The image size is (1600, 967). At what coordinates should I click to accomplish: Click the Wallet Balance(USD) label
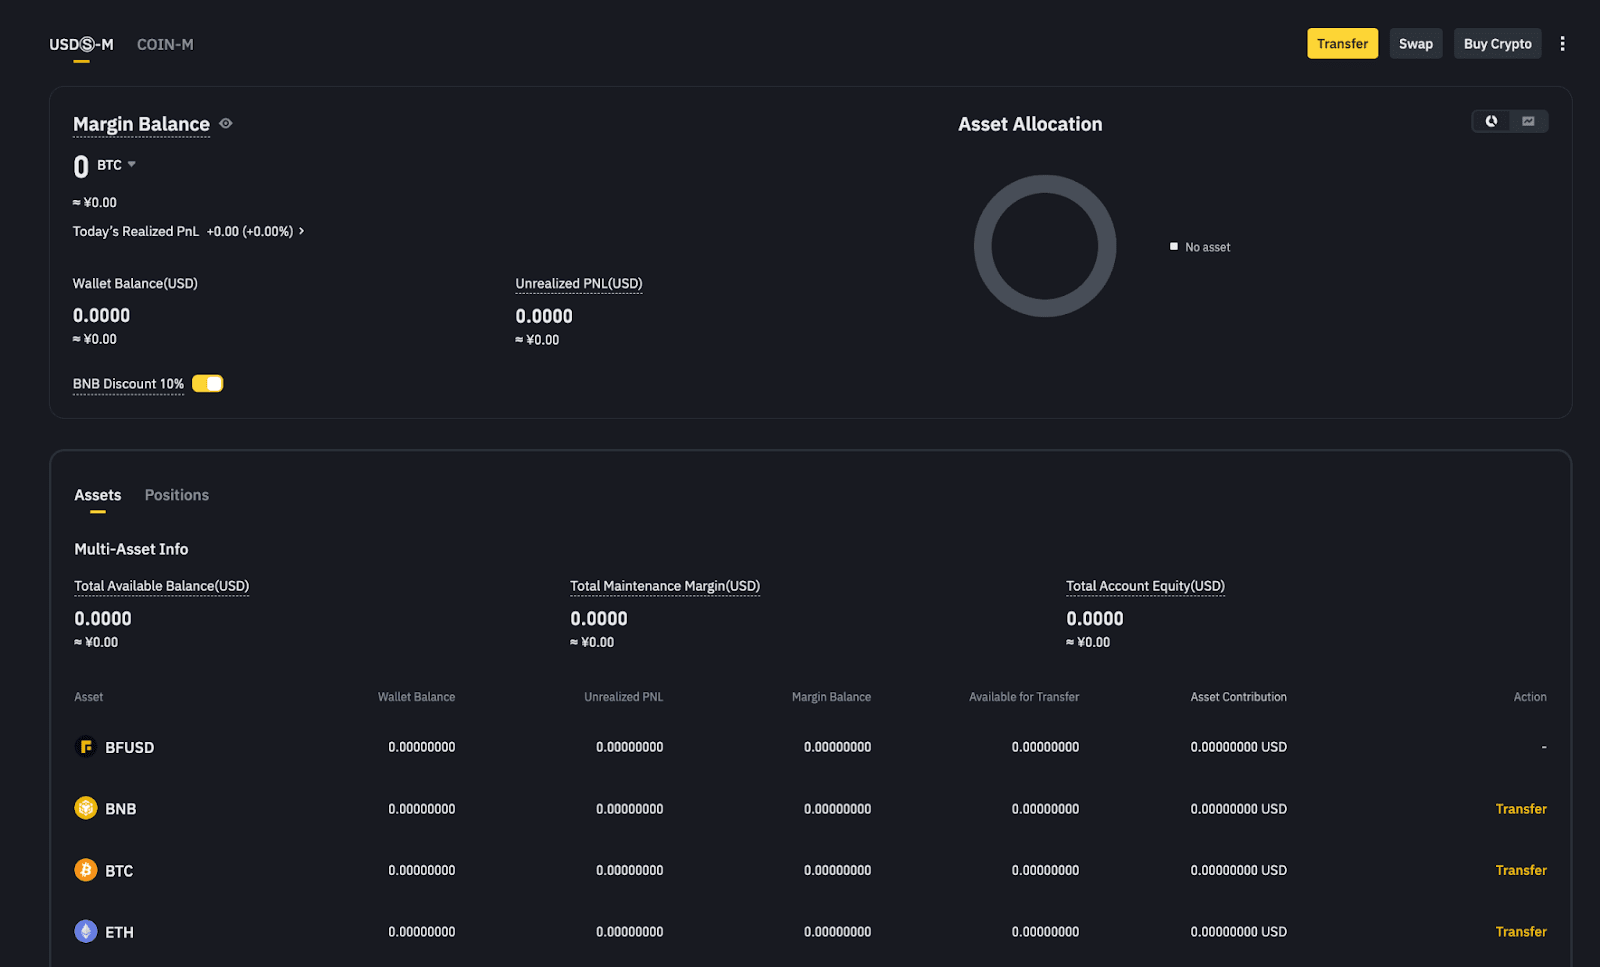coord(135,284)
